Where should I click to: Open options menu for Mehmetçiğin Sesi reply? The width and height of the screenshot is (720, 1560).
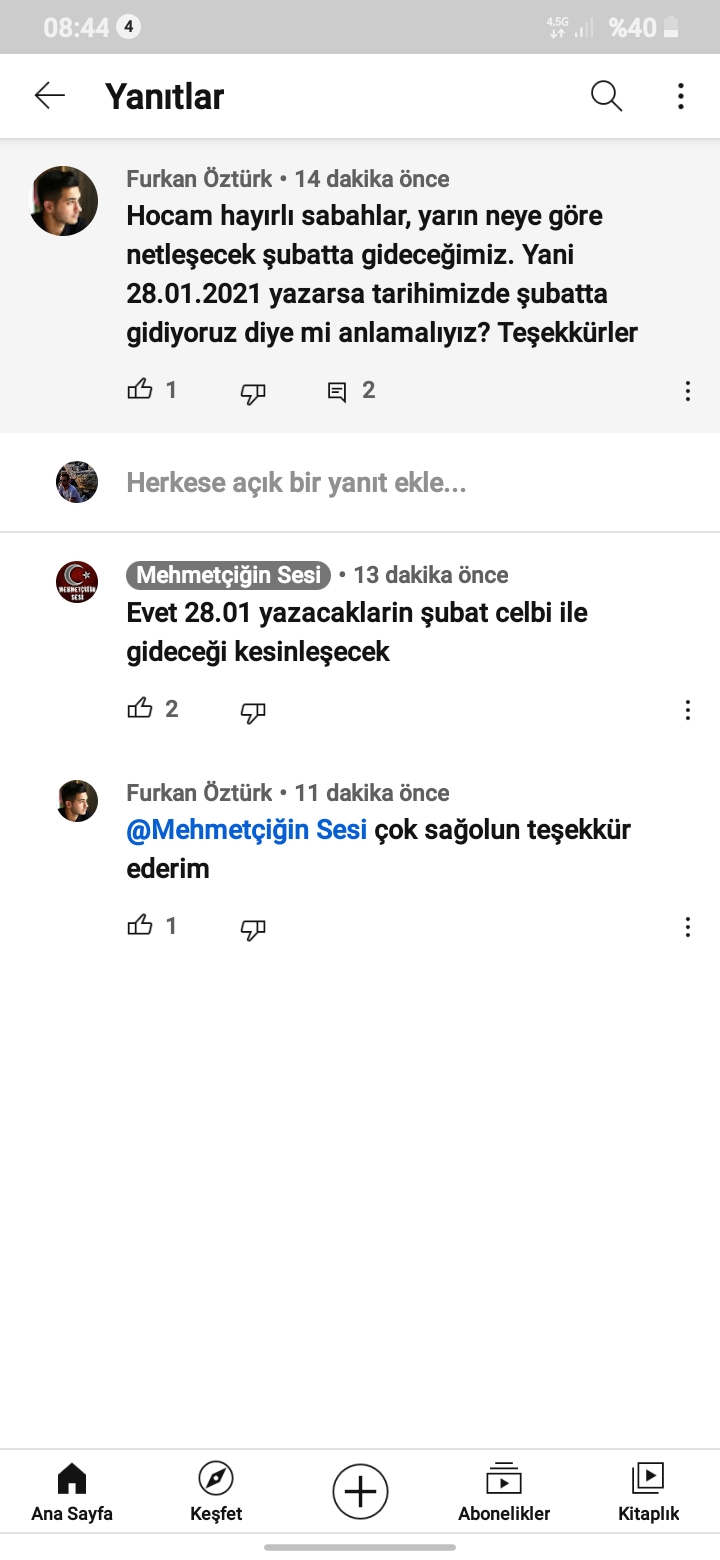688,710
